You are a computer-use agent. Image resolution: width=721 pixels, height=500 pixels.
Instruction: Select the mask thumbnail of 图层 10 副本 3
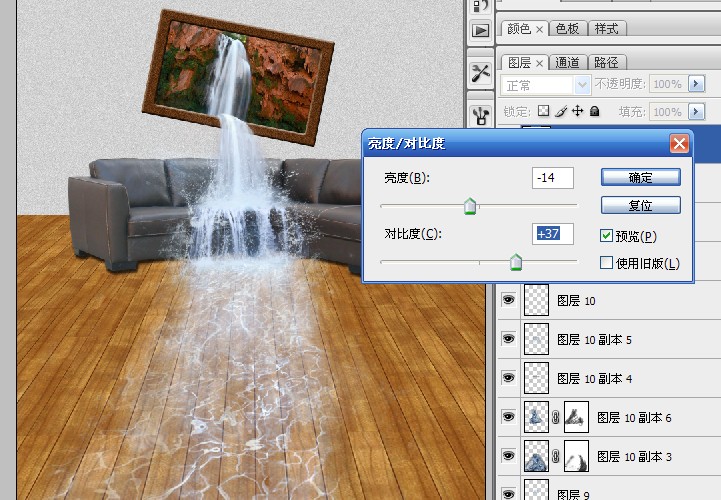(576, 456)
